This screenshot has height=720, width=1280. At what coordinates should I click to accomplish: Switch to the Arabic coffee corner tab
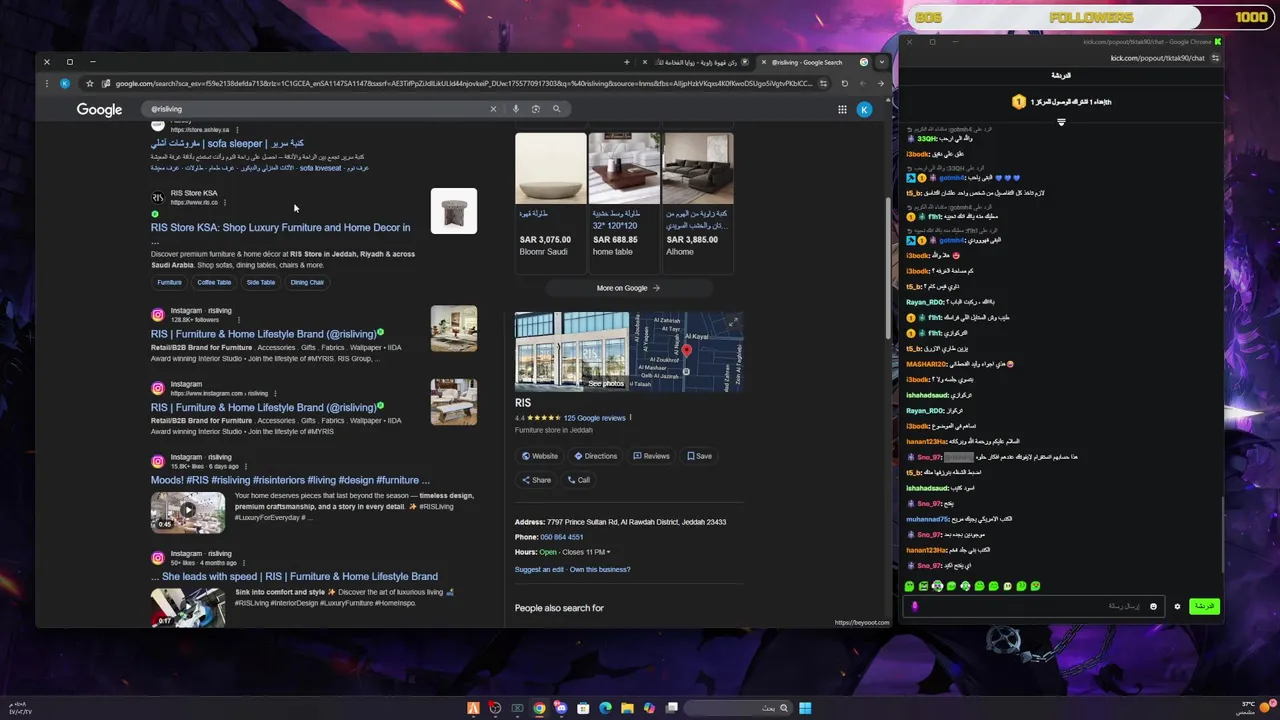coord(699,62)
